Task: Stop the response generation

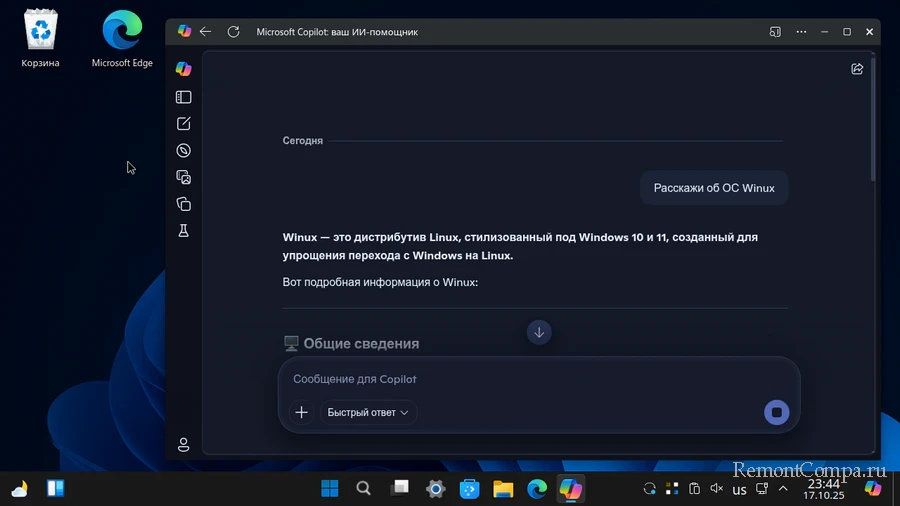Action: click(x=776, y=412)
